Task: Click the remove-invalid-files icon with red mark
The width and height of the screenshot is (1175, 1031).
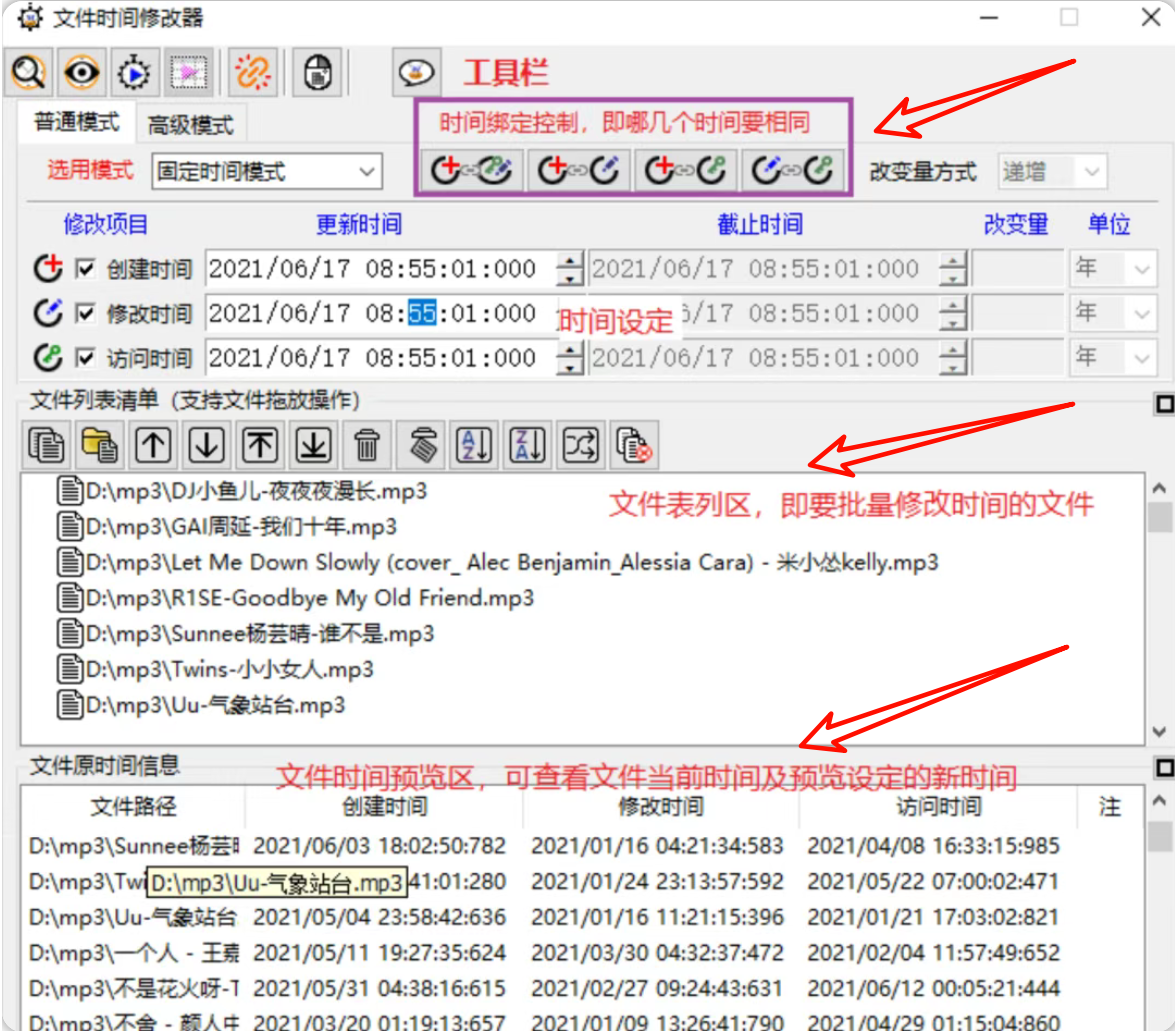Action: (x=635, y=445)
